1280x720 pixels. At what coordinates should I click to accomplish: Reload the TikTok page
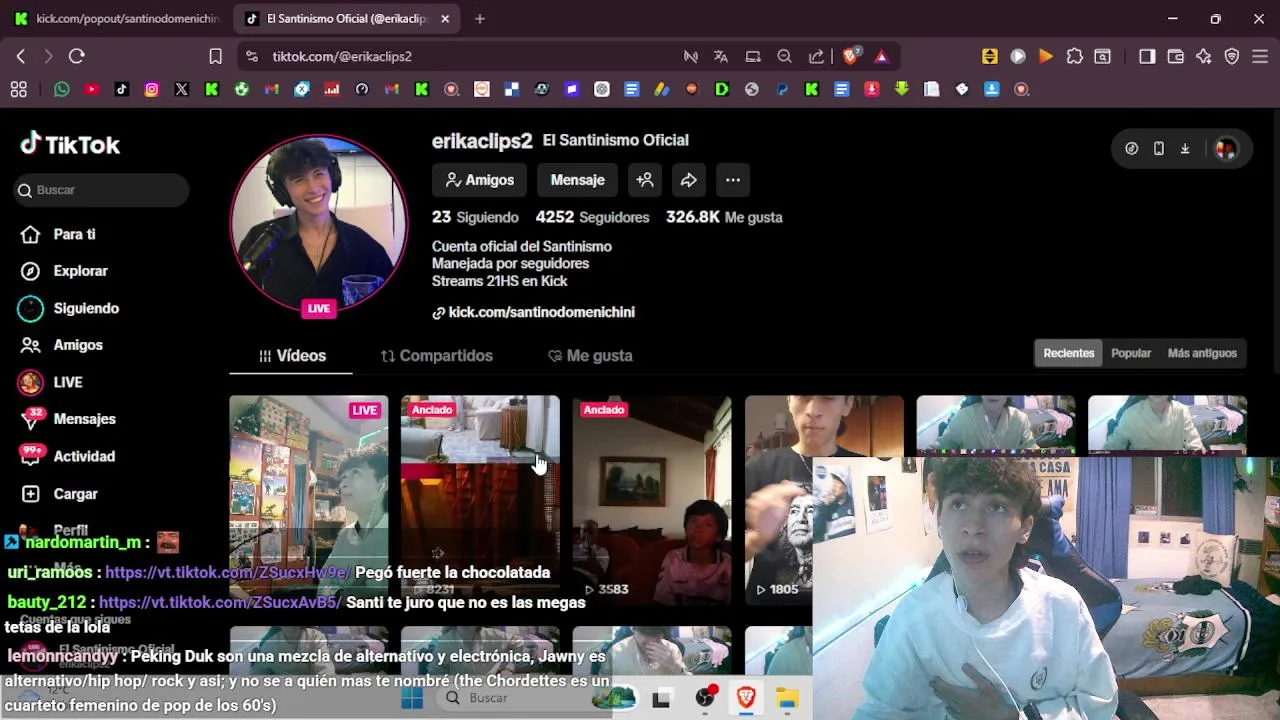[x=77, y=57]
